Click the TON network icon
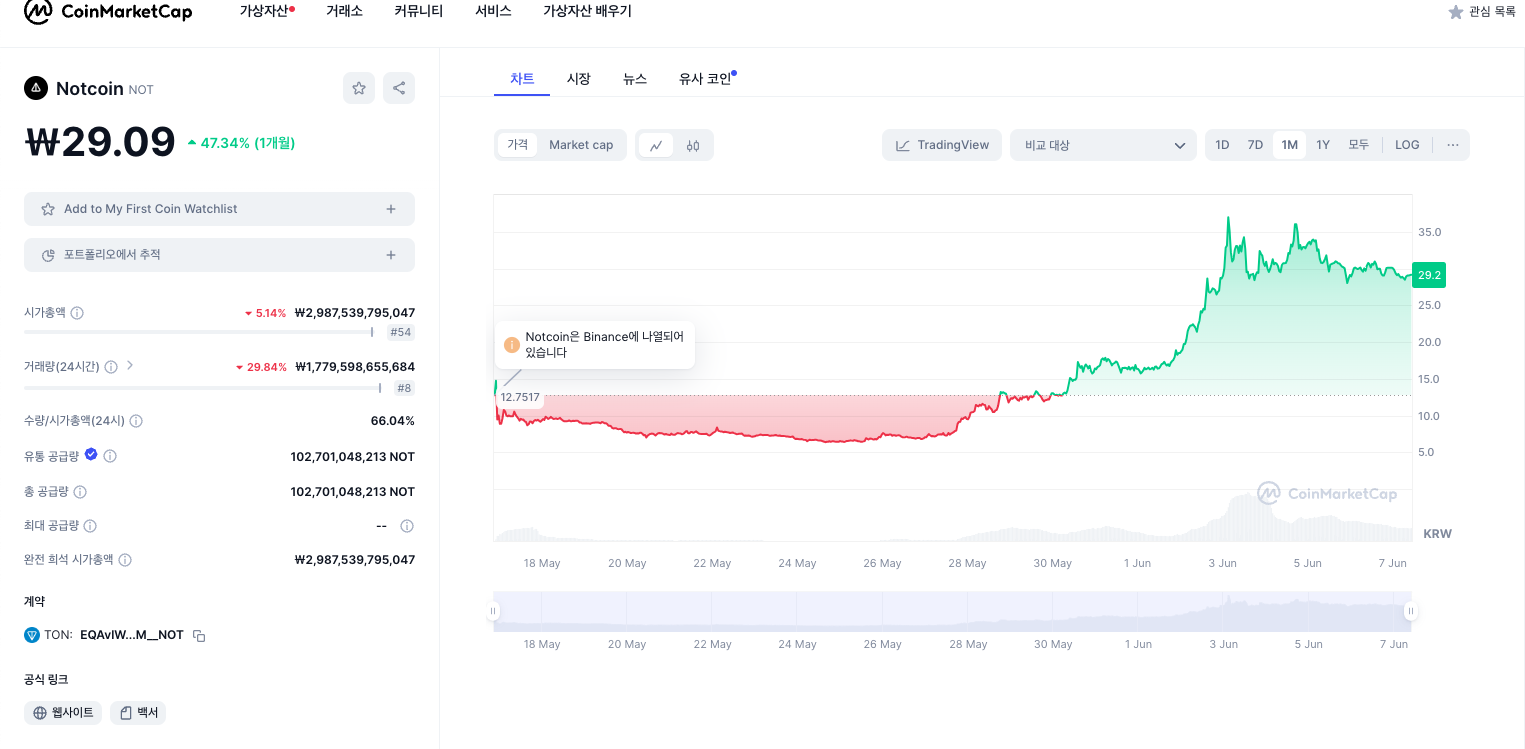1525x749 pixels. coord(32,635)
